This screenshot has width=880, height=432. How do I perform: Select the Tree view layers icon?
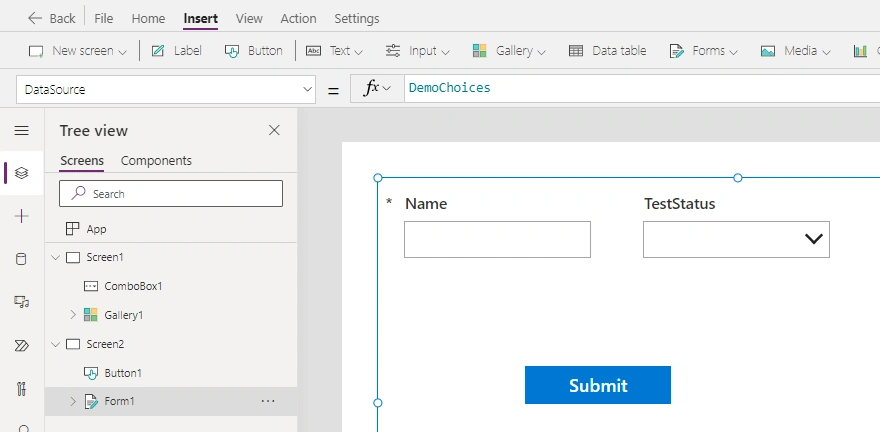(21, 173)
